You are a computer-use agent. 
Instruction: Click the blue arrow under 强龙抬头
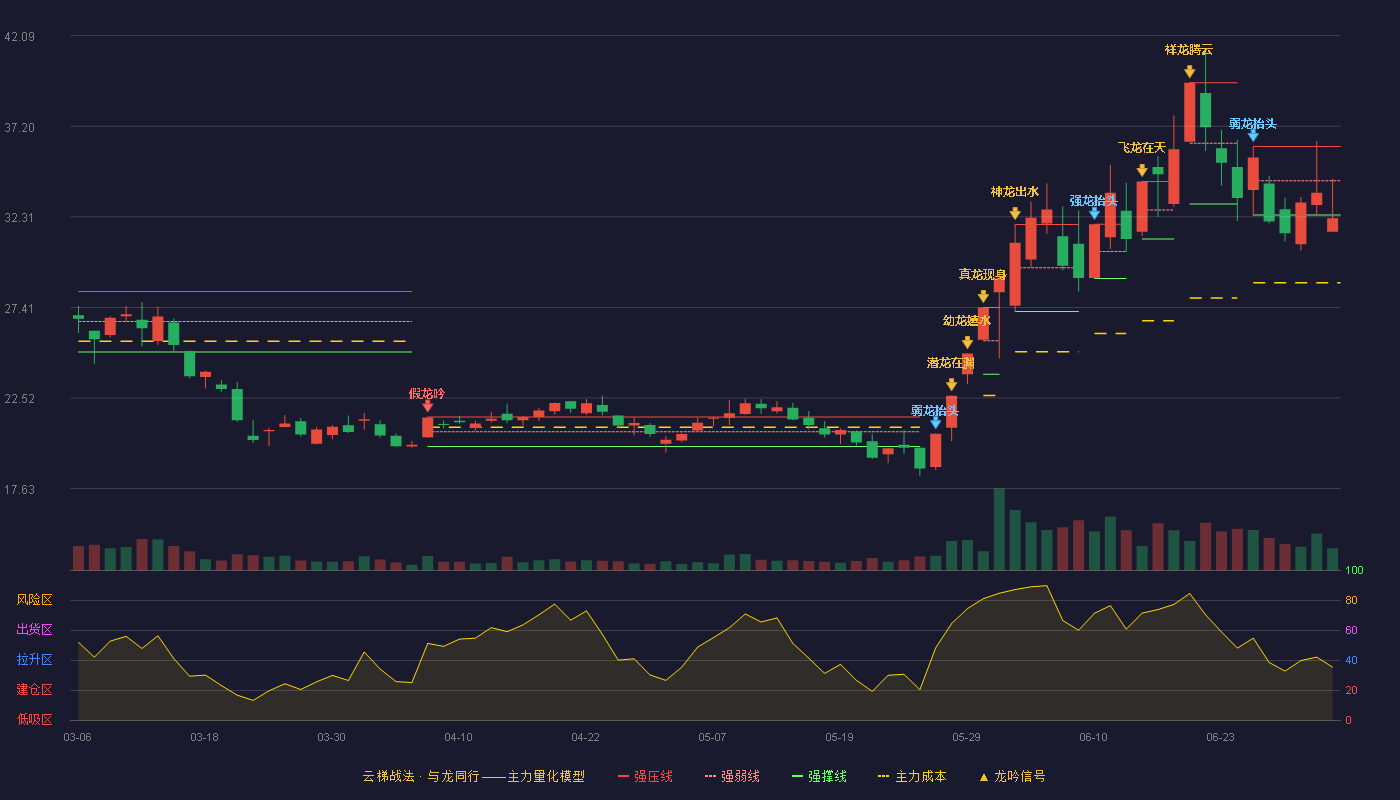(x=1094, y=213)
